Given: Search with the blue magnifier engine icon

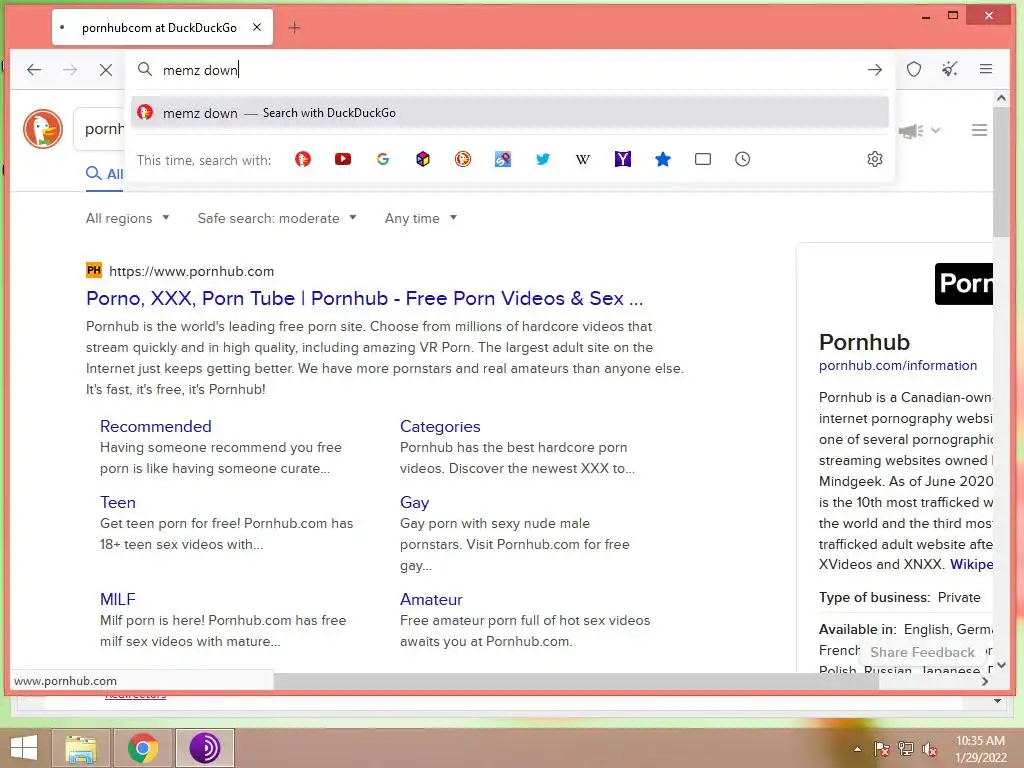Looking at the screenshot, I should point(503,159).
